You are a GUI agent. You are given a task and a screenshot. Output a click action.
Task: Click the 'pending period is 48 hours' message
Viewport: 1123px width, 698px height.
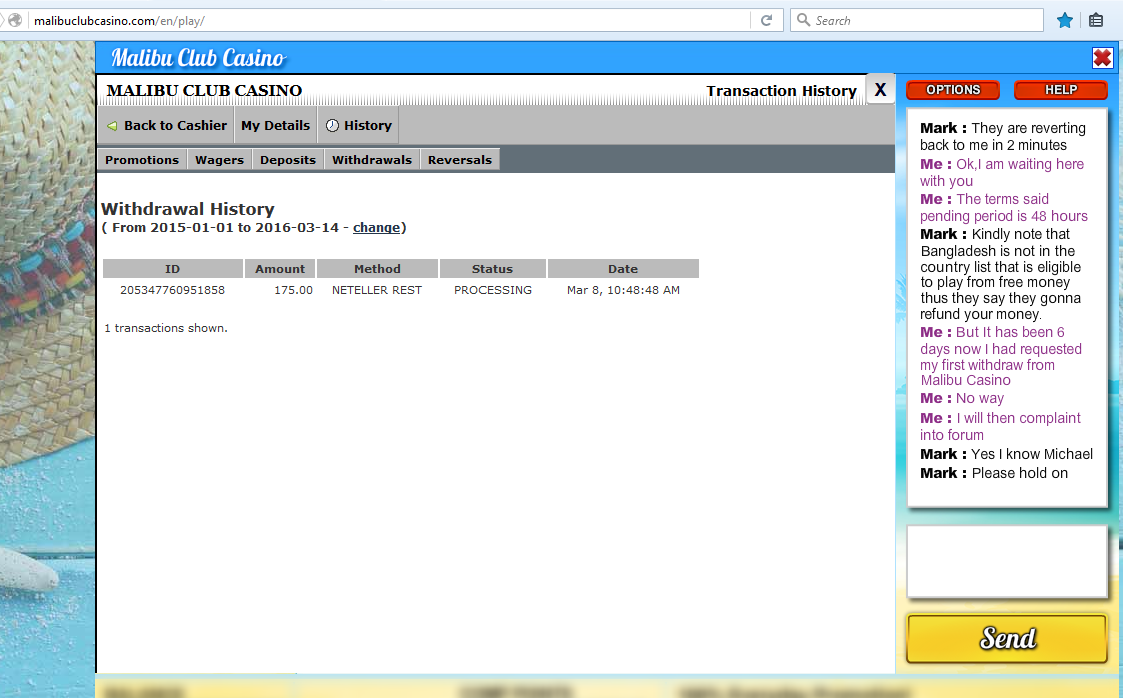1003,208
